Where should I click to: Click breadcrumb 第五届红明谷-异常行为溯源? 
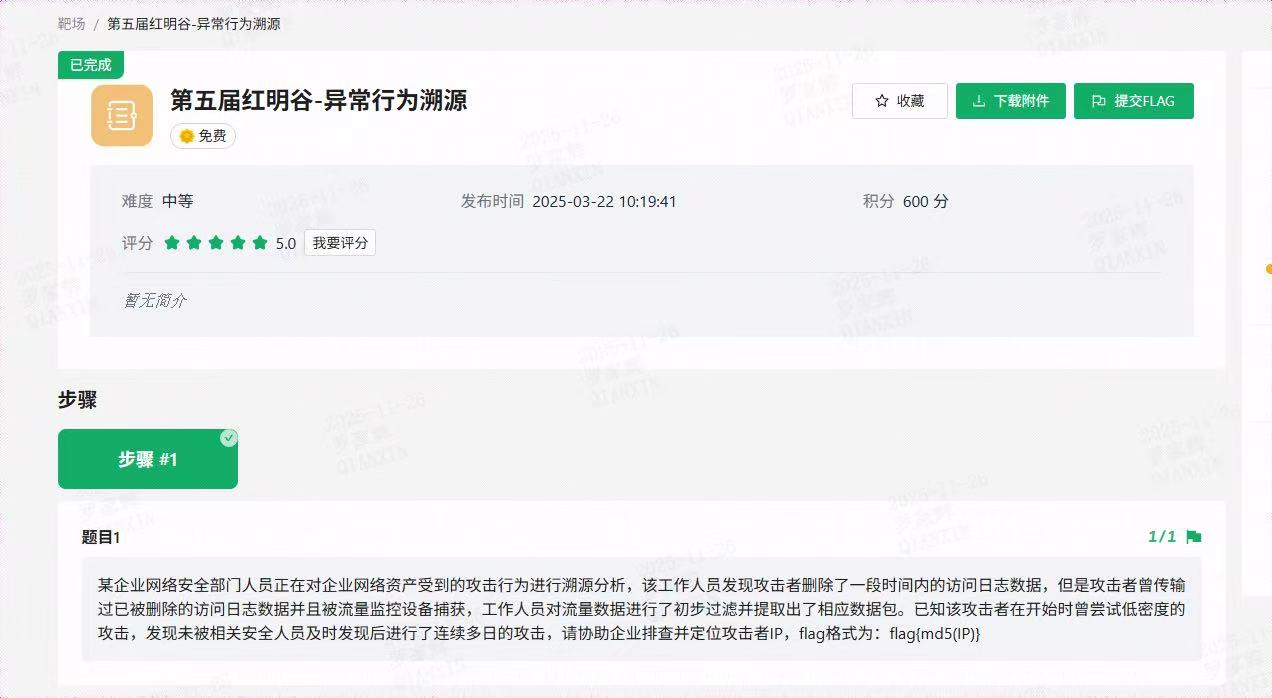[x=194, y=23]
